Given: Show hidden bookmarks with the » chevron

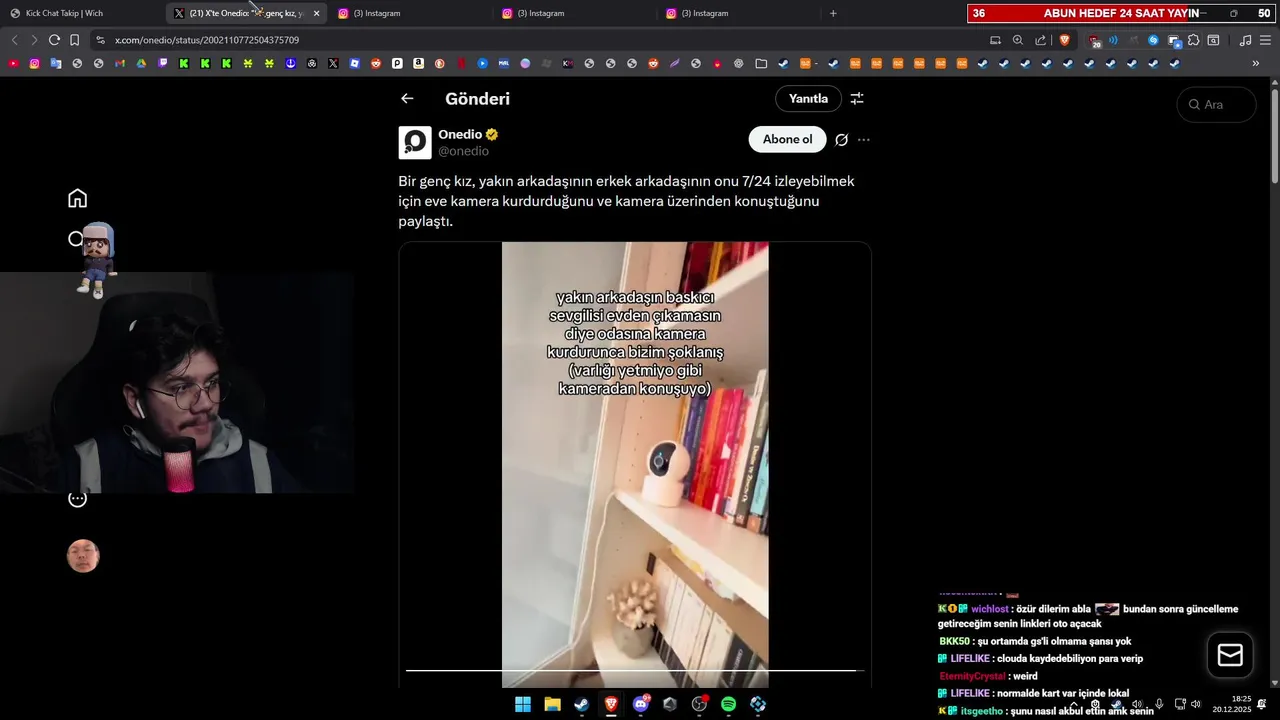Looking at the screenshot, I should pos(1256,63).
